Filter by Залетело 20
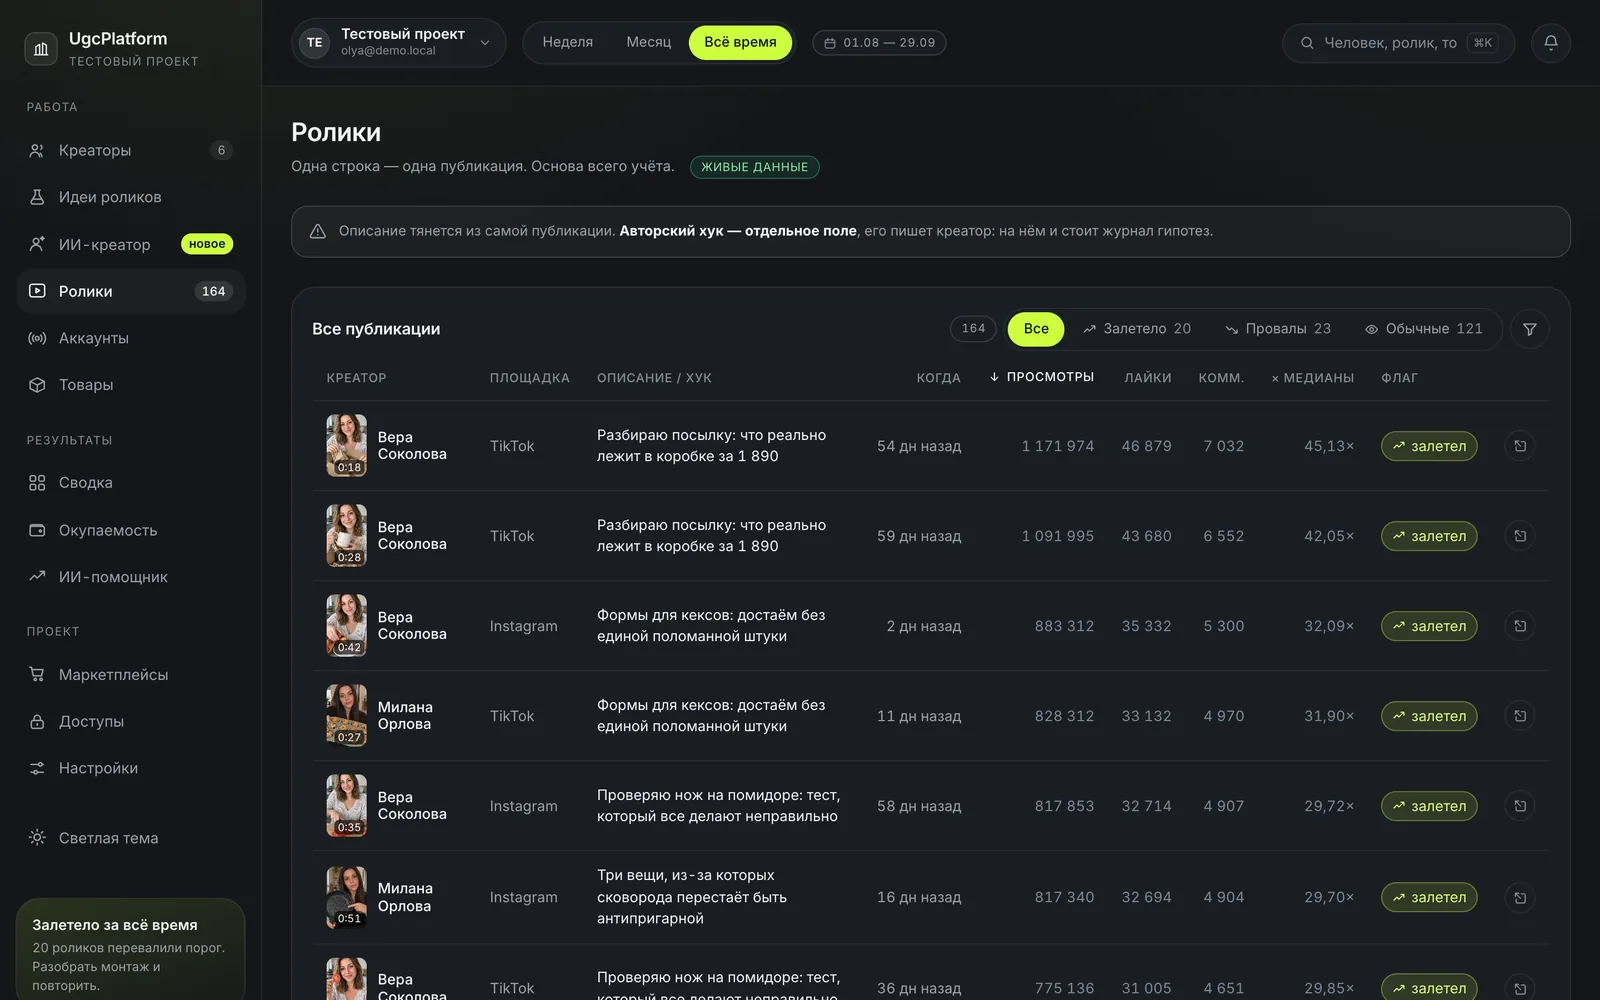1600x1000 pixels. [1137, 329]
